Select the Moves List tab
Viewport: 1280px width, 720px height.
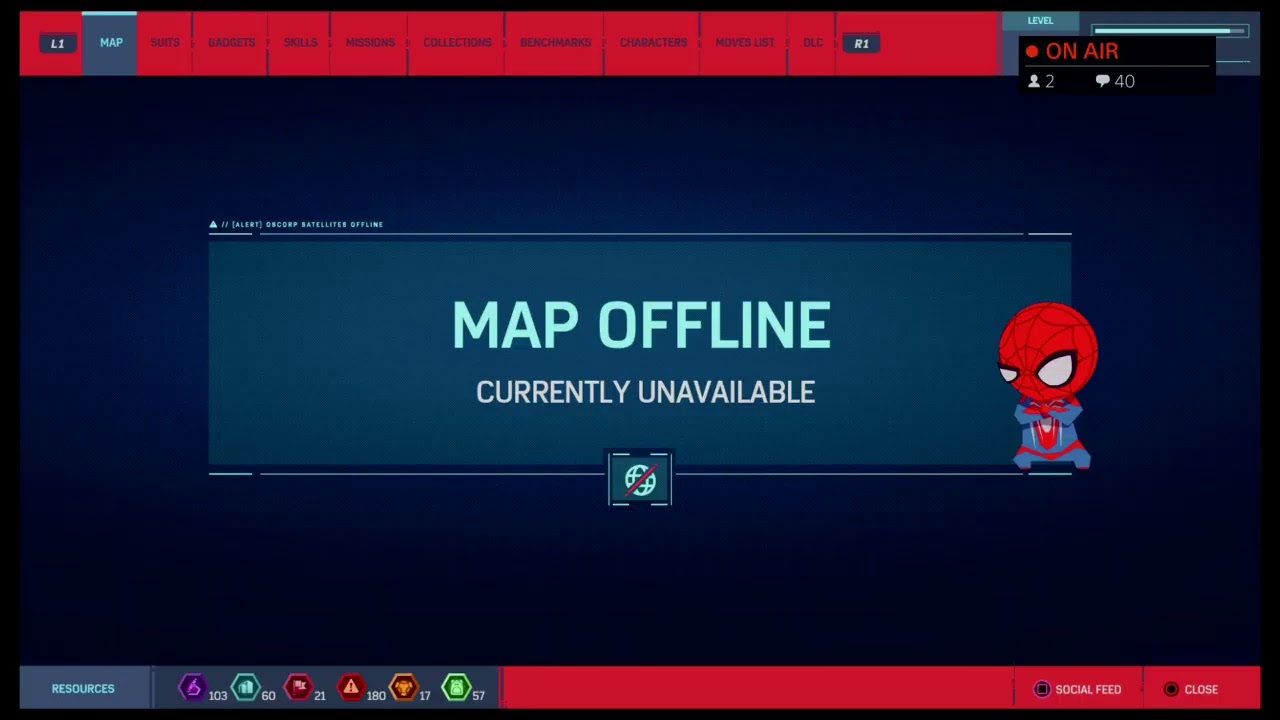(745, 43)
